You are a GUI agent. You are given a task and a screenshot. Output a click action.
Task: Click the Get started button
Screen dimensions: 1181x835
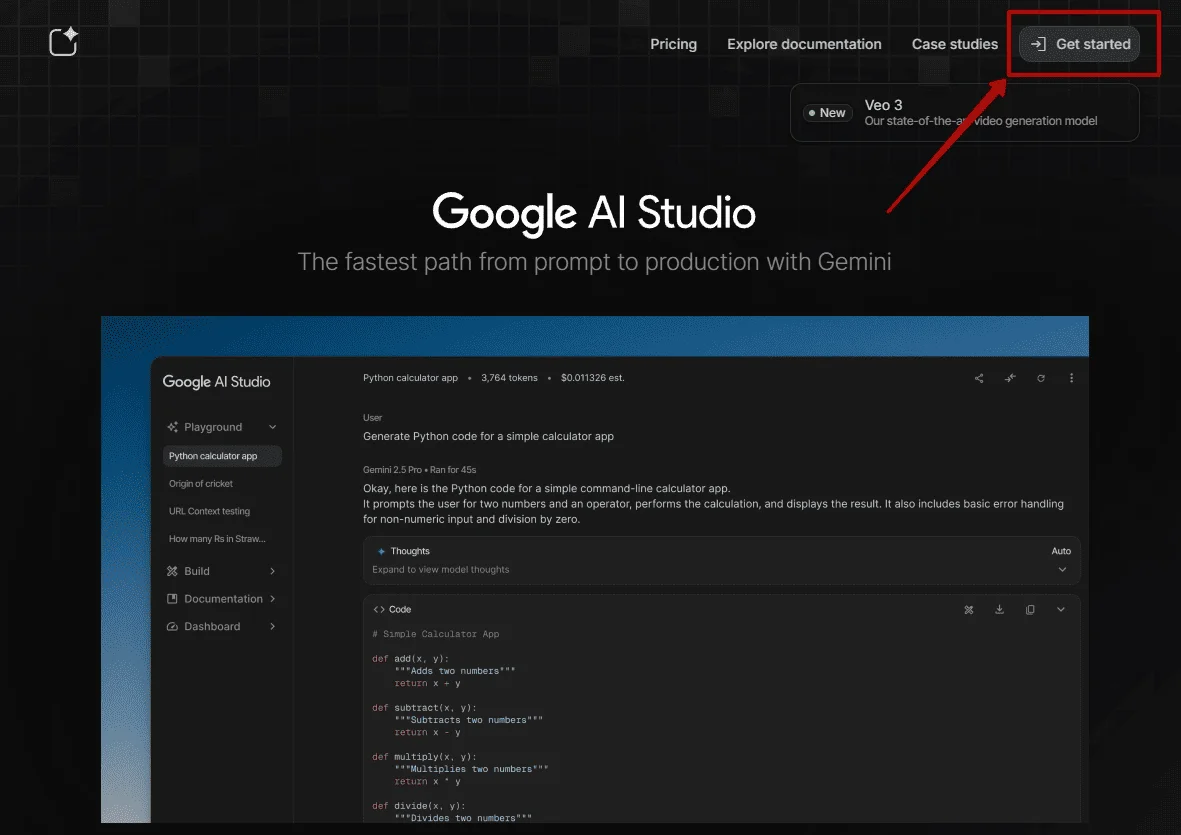[x=1080, y=44]
